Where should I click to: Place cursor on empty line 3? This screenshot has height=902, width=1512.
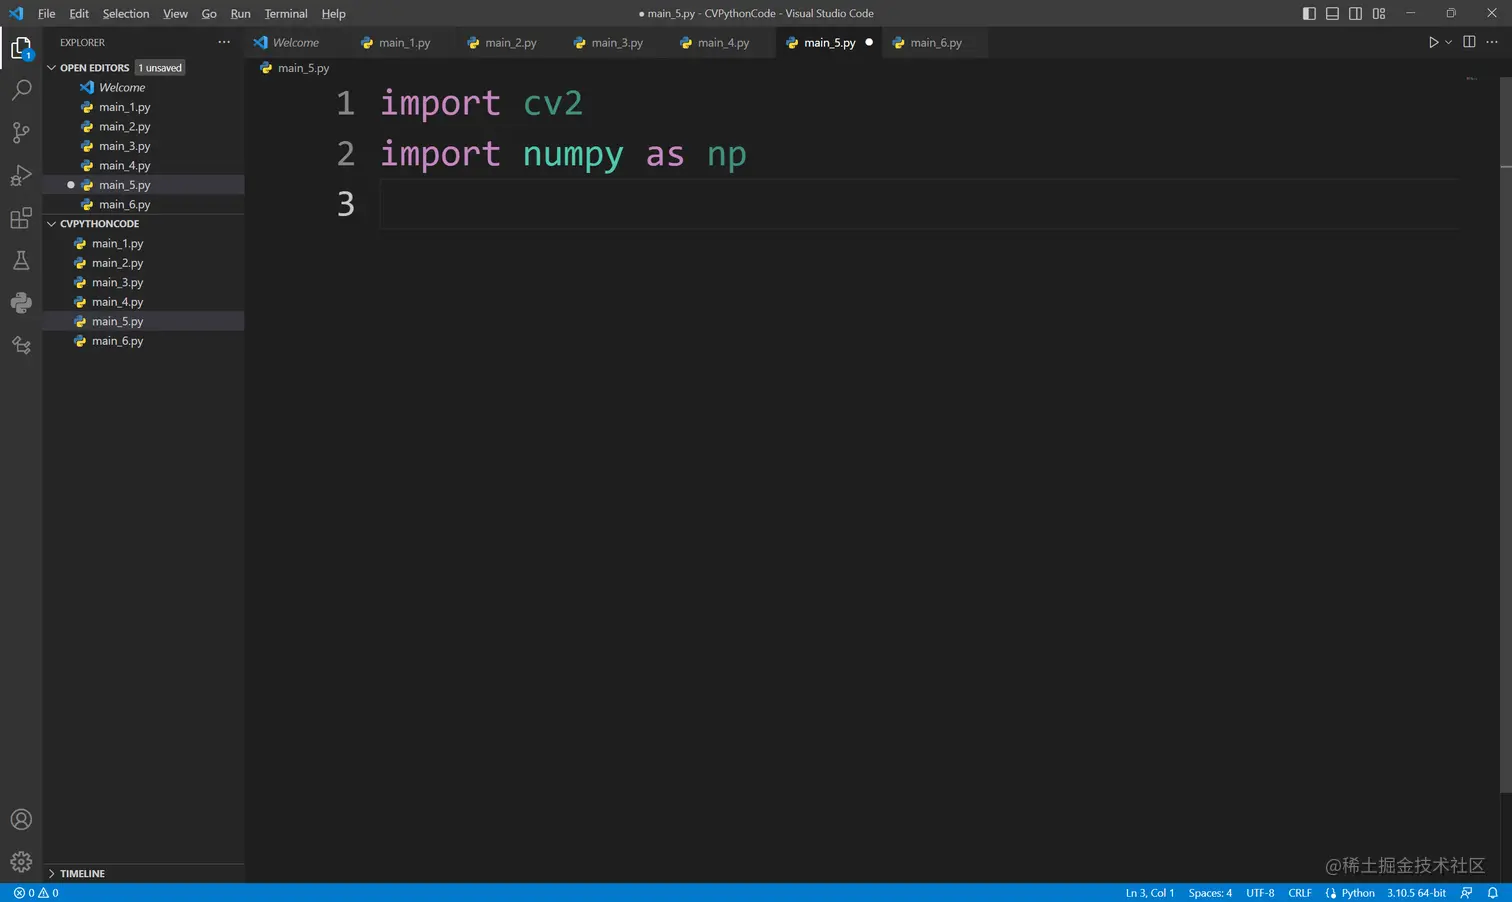pyautogui.click(x=918, y=204)
